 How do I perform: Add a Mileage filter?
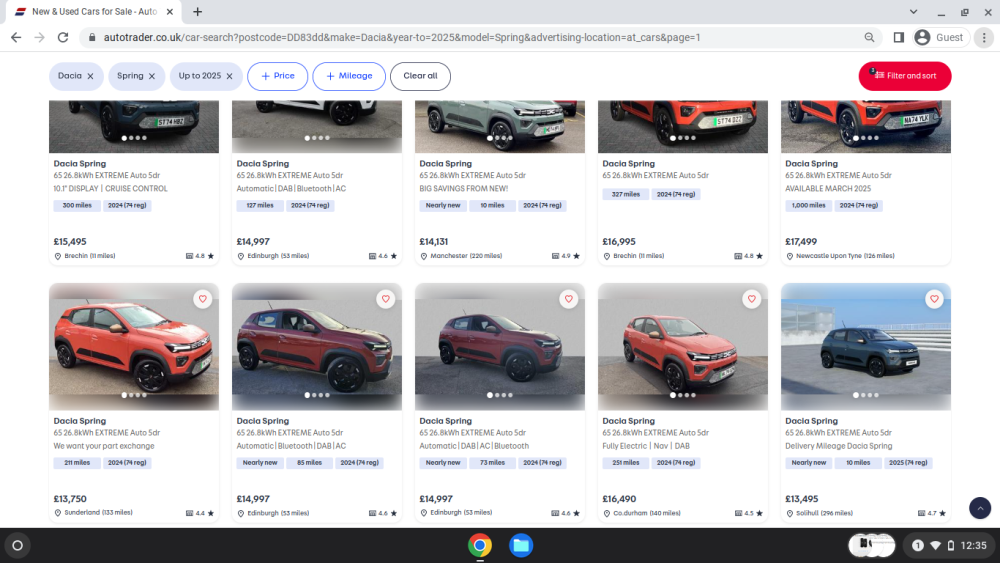[349, 76]
